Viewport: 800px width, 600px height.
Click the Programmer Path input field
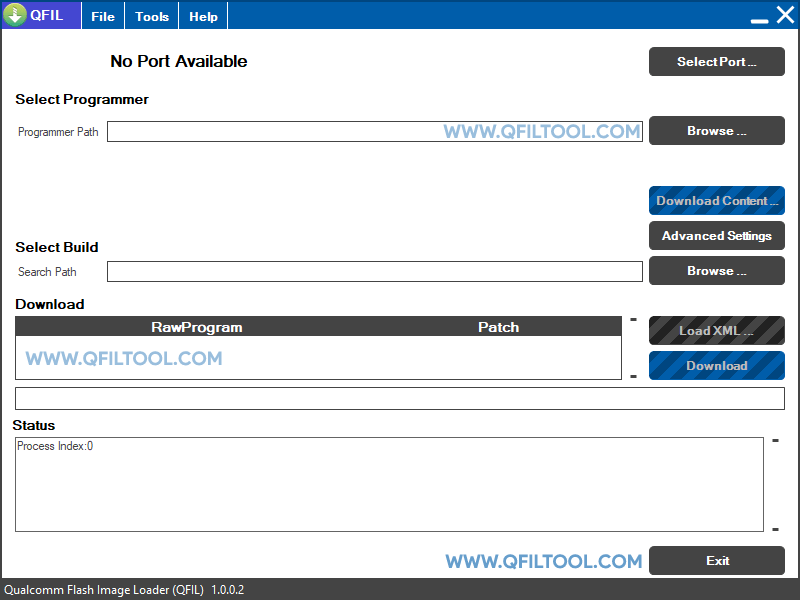[x=375, y=131]
